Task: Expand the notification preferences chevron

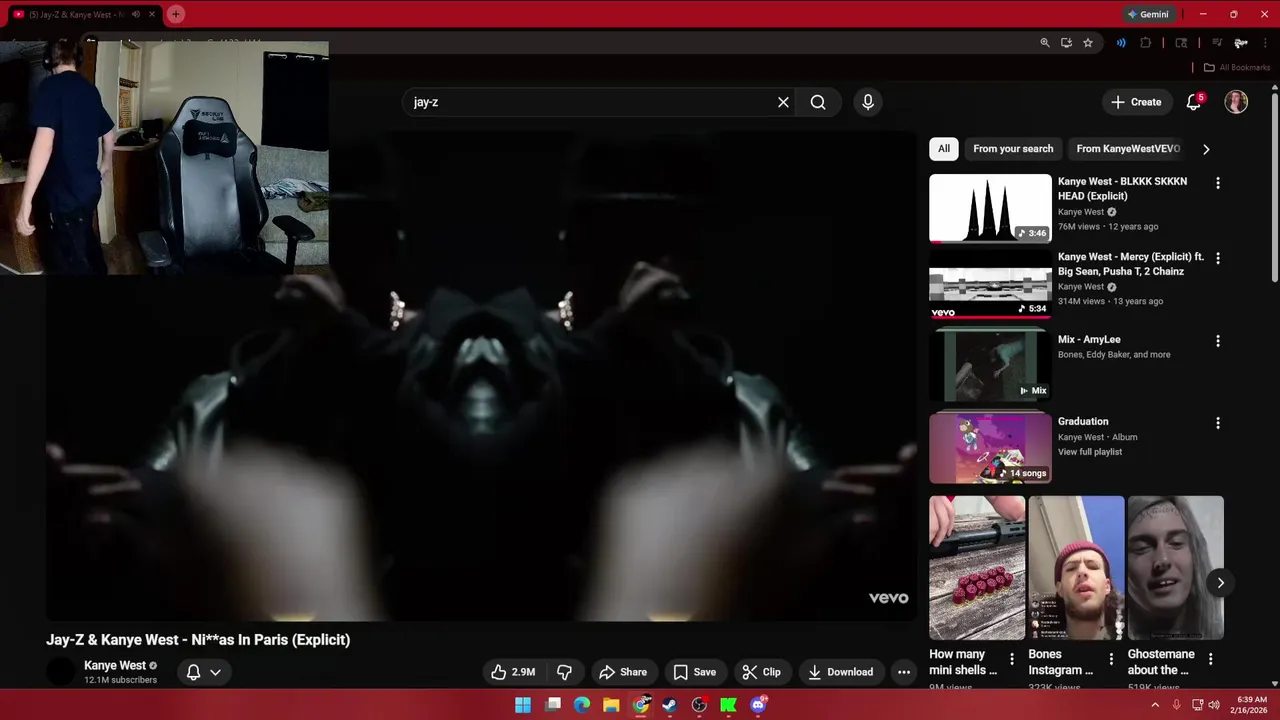Action: click(215, 672)
